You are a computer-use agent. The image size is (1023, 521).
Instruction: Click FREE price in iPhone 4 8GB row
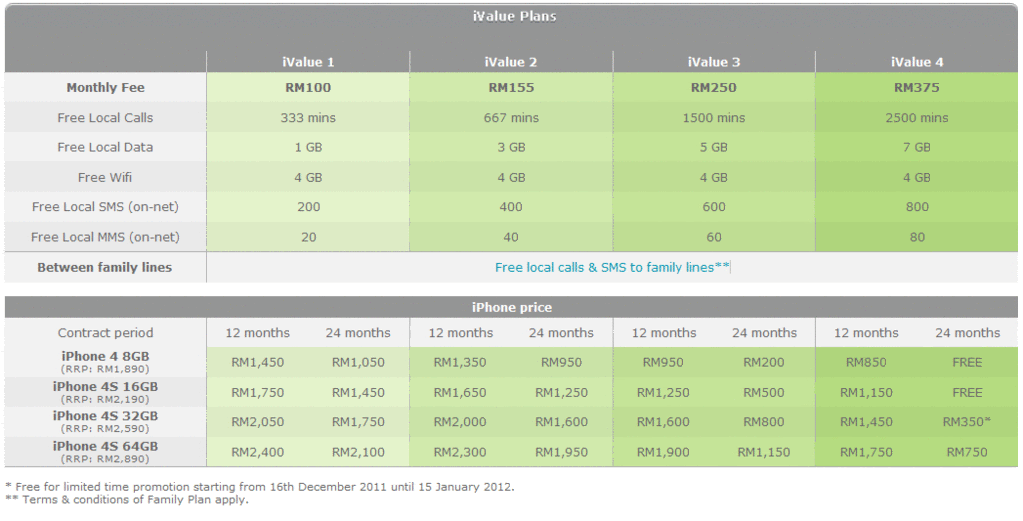pyautogui.click(x=967, y=363)
